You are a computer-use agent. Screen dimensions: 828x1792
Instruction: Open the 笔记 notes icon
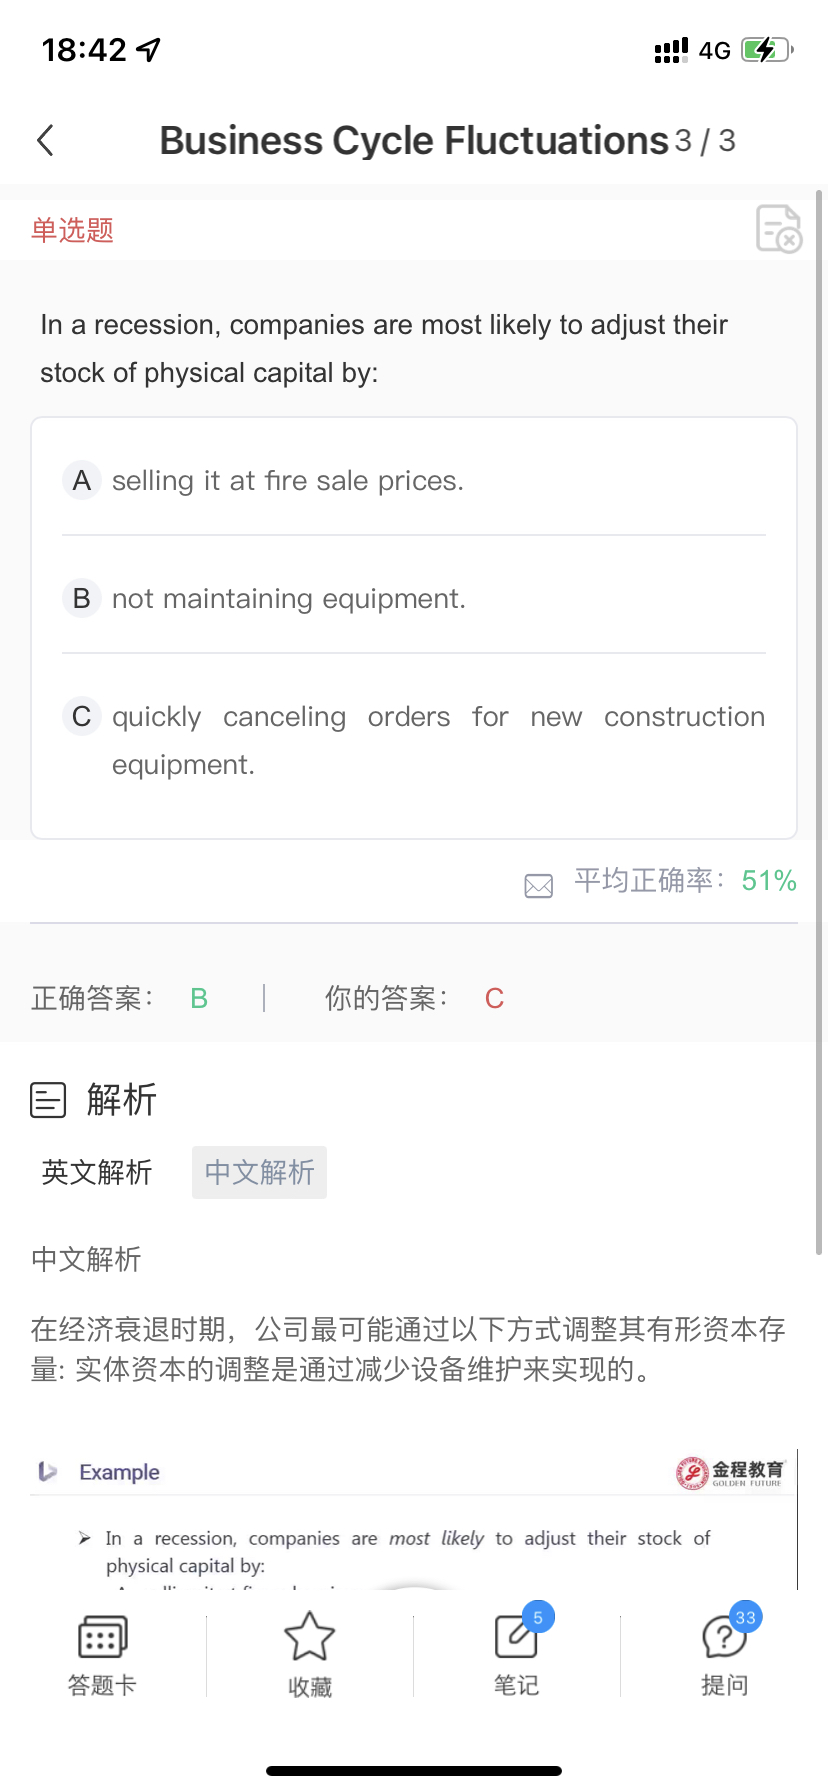pyautogui.click(x=516, y=1637)
